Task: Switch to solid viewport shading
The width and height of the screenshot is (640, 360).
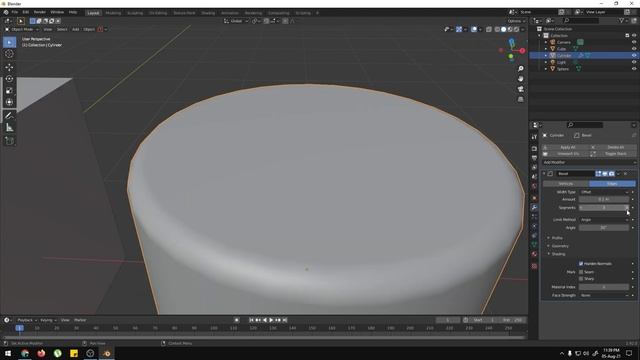Action: coord(503,29)
